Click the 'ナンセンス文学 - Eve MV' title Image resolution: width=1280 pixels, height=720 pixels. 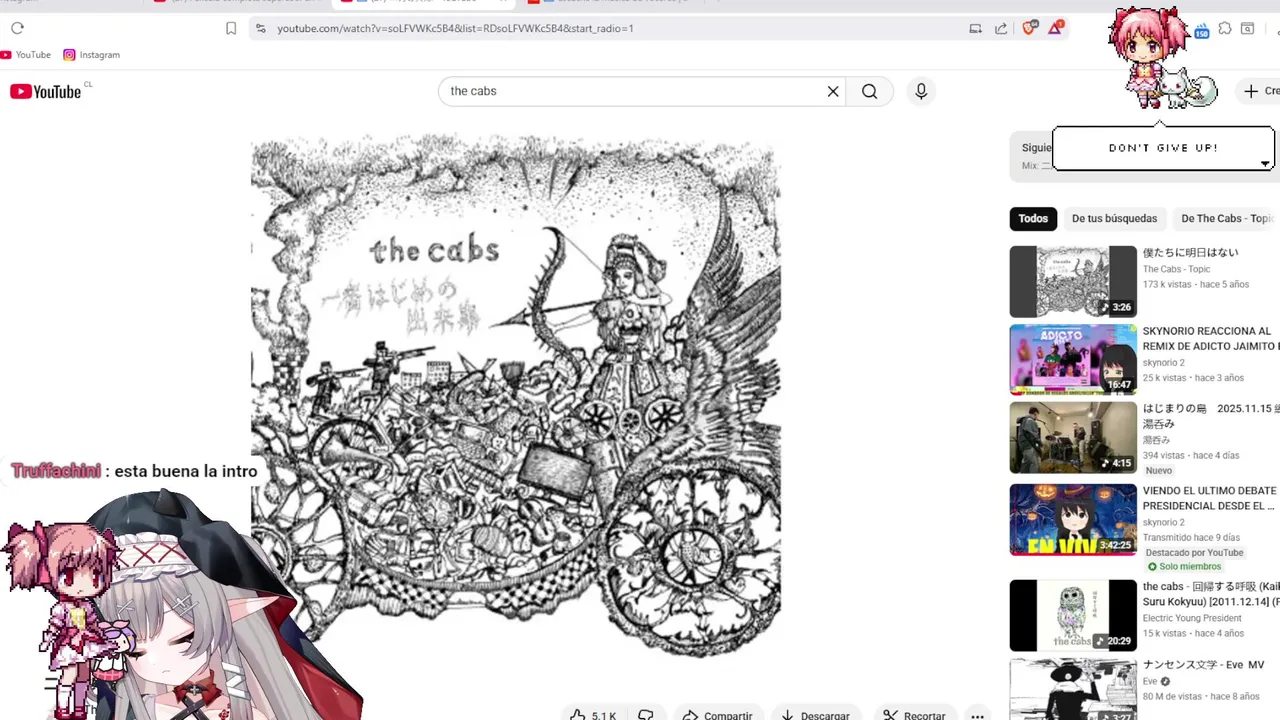point(1203,665)
